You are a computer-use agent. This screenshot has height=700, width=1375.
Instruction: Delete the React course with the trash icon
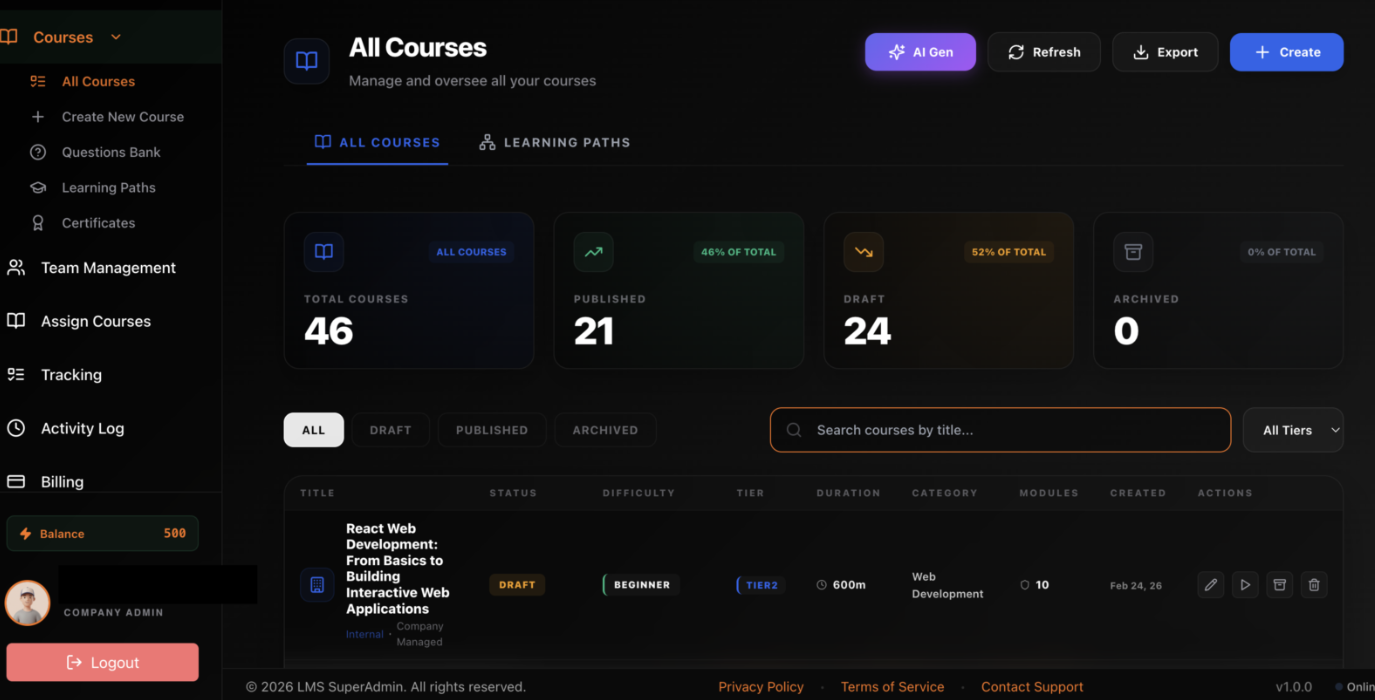[x=1313, y=584]
